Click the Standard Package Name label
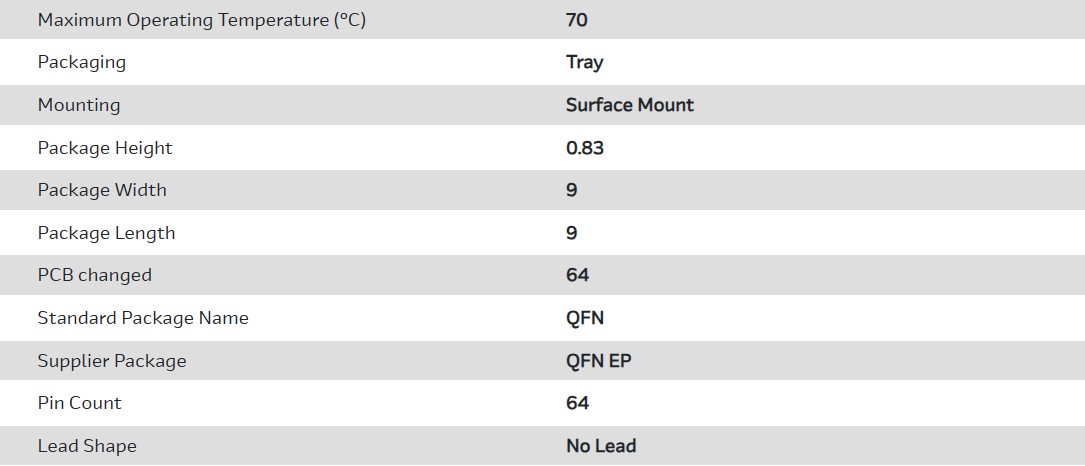The height and width of the screenshot is (466, 1085). coord(143,318)
